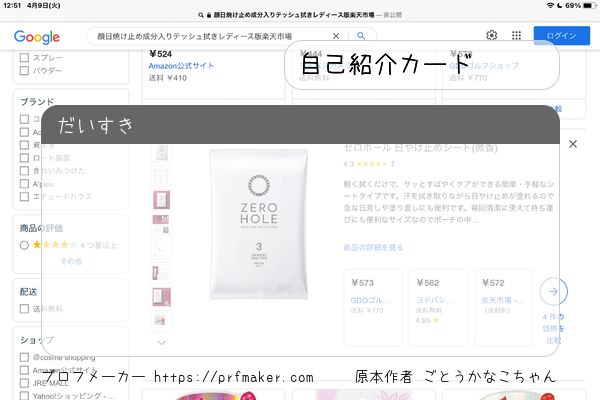
Task: Open the ¥573 GDOゴル... offer
Action: tap(373, 307)
